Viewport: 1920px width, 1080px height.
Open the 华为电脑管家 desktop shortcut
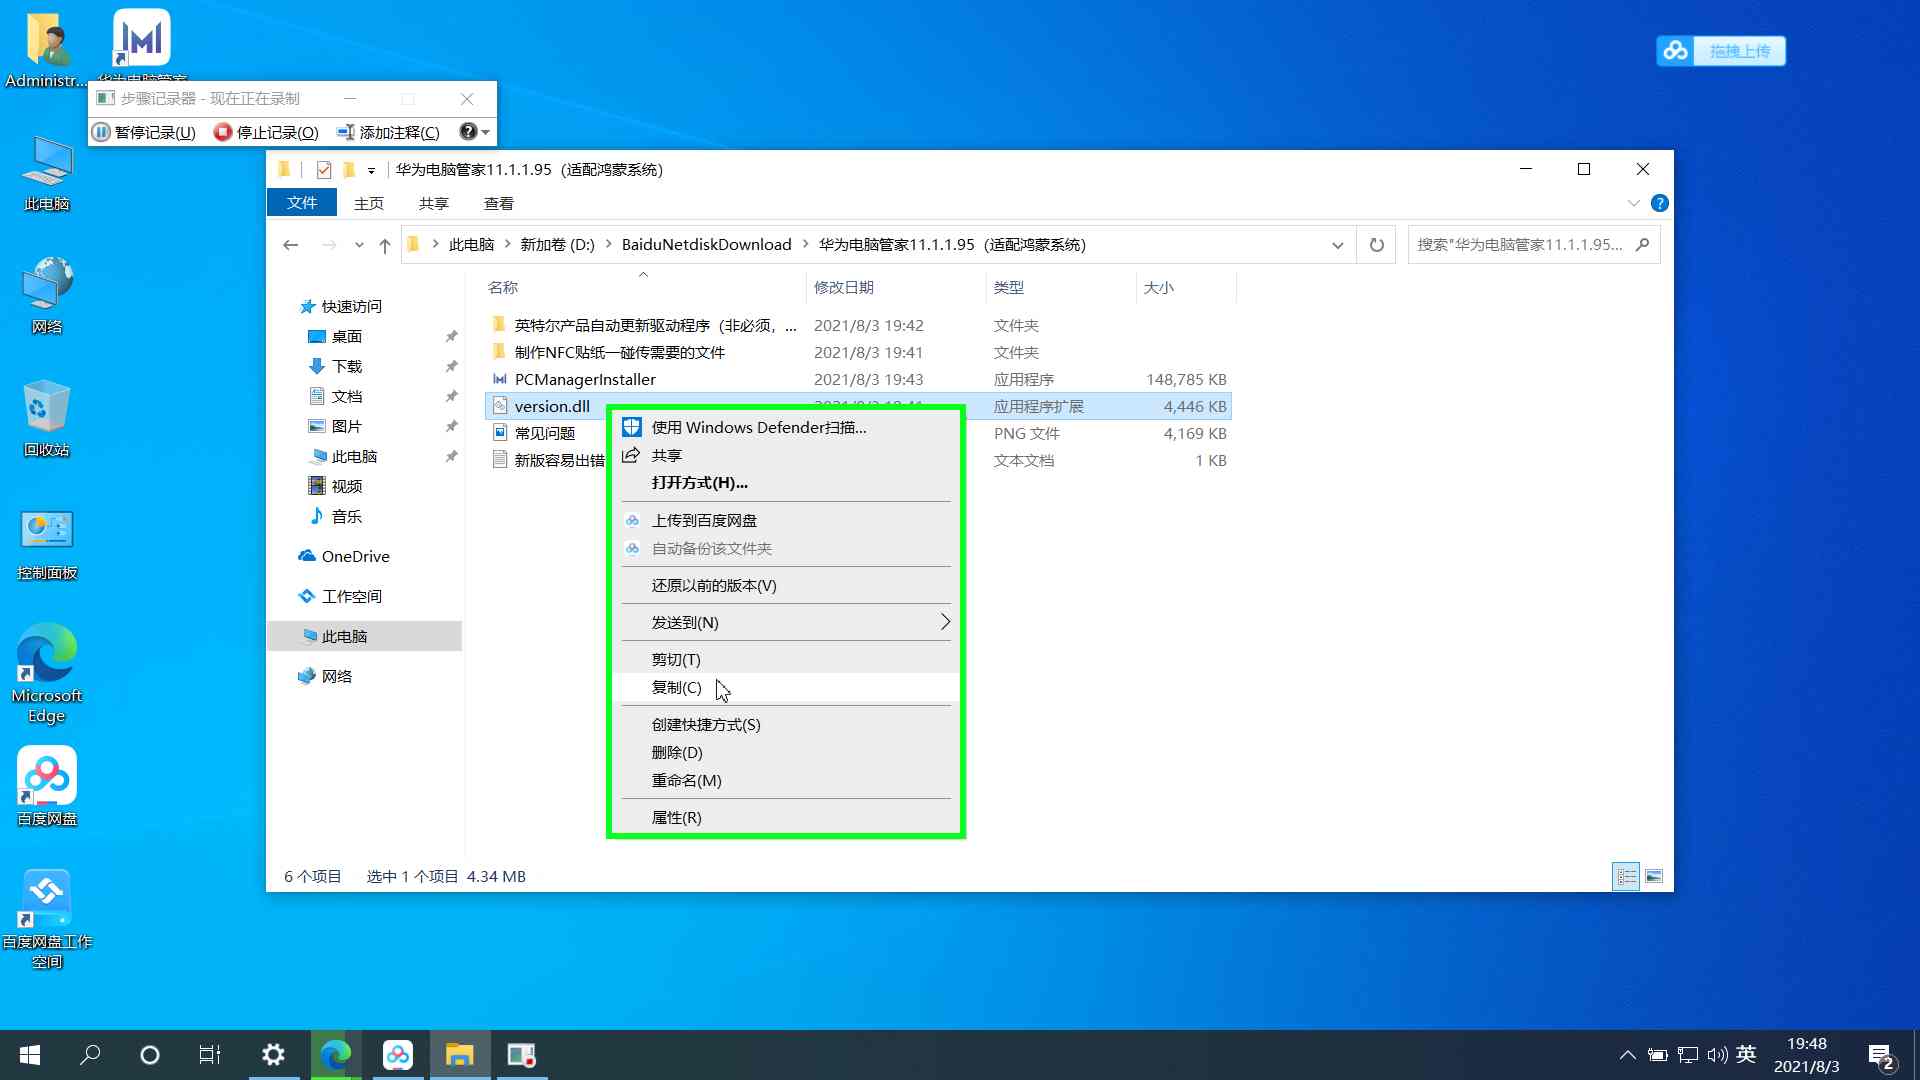tap(140, 35)
